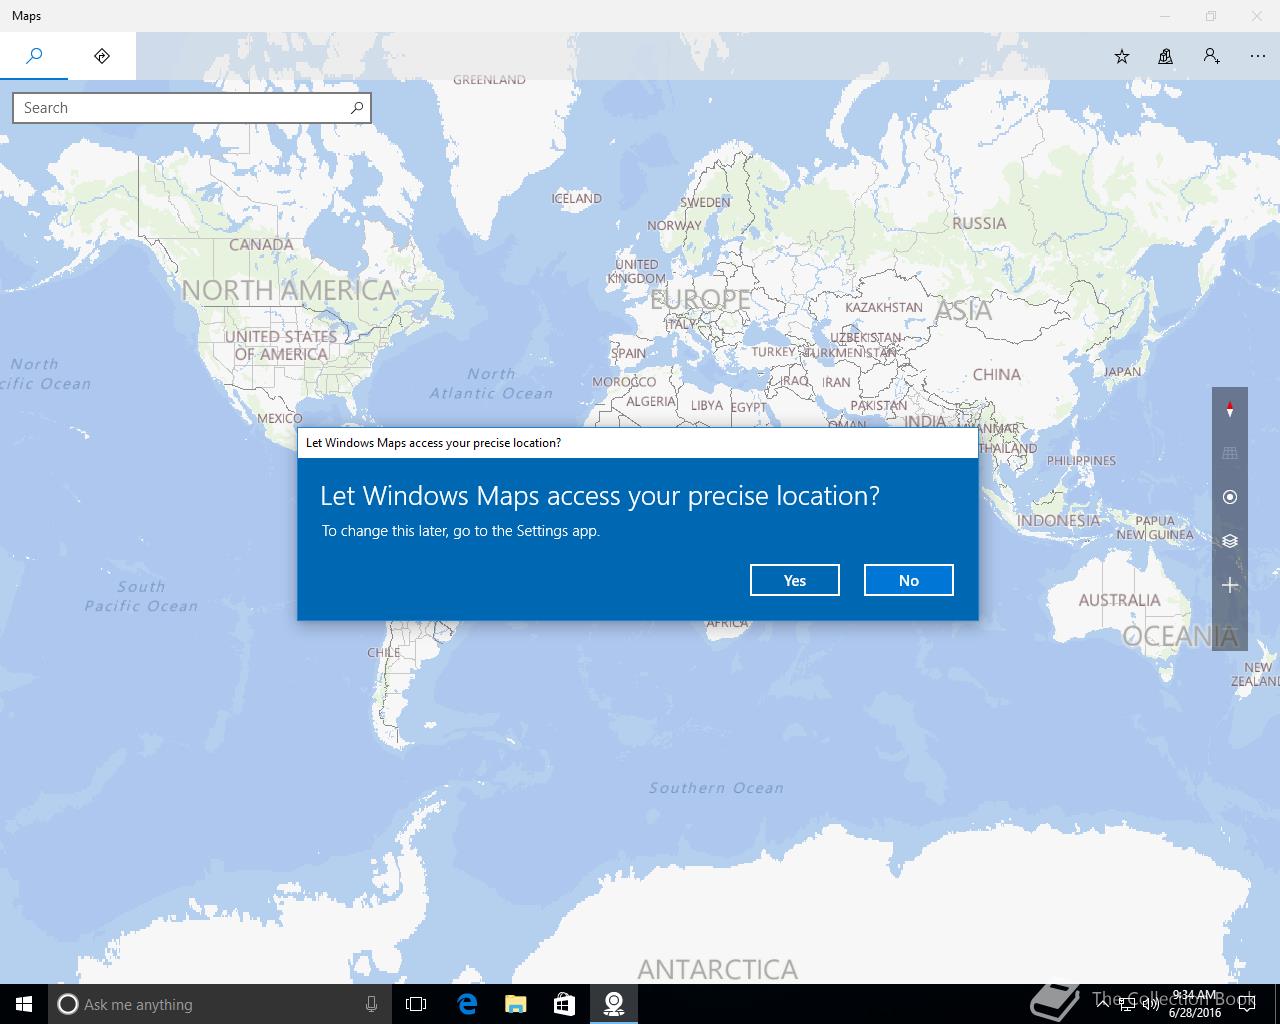This screenshot has height=1024, width=1280.
Task: Open the See more ellipsis menu
Action: point(1258,57)
